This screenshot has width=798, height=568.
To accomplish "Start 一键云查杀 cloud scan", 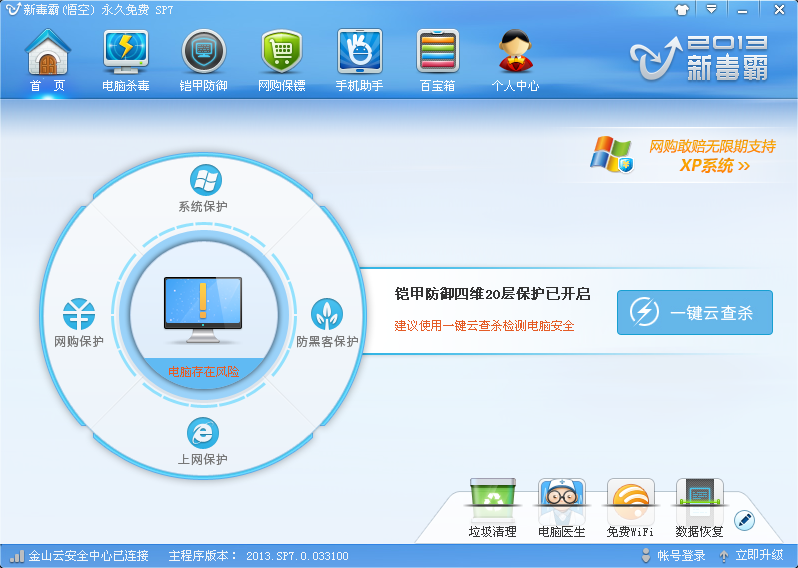I will 695,313.
